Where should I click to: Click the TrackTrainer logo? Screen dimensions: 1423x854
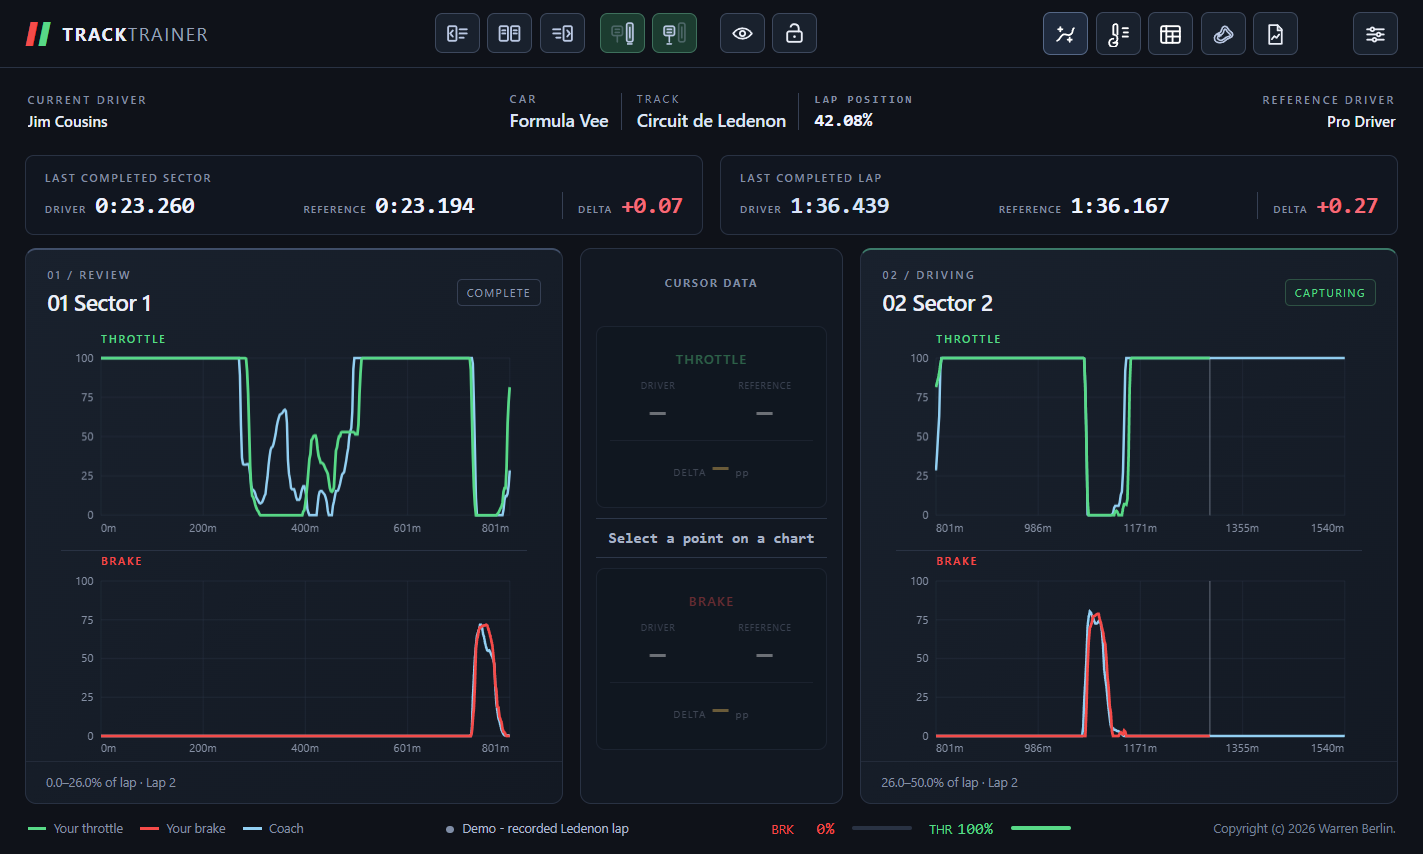tap(117, 35)
